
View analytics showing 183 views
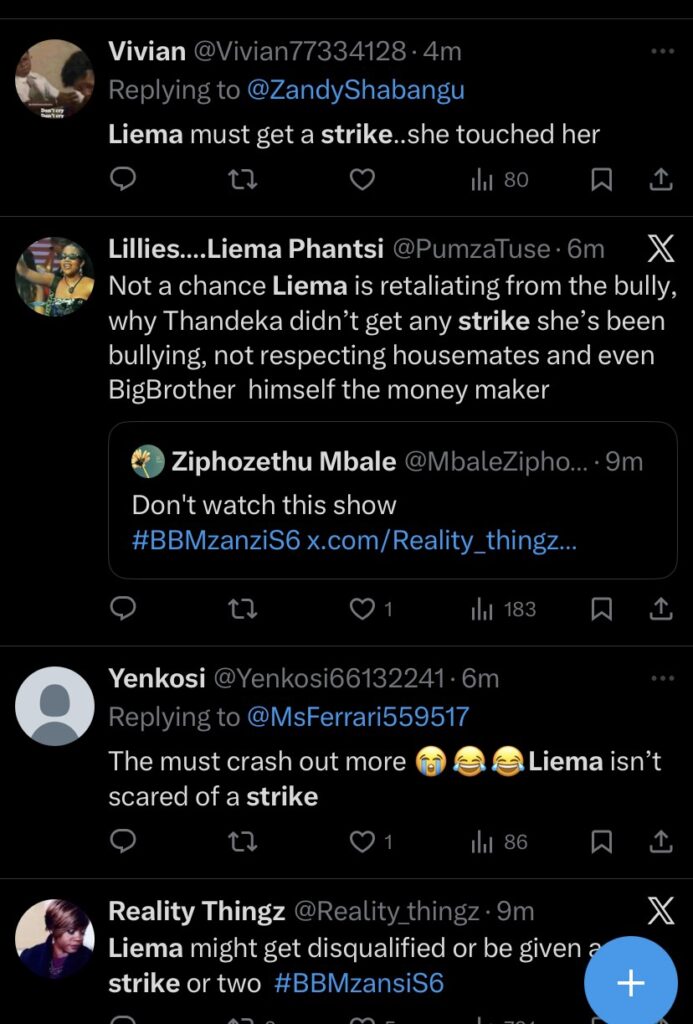pyautogui.click(x=503, y=609)
